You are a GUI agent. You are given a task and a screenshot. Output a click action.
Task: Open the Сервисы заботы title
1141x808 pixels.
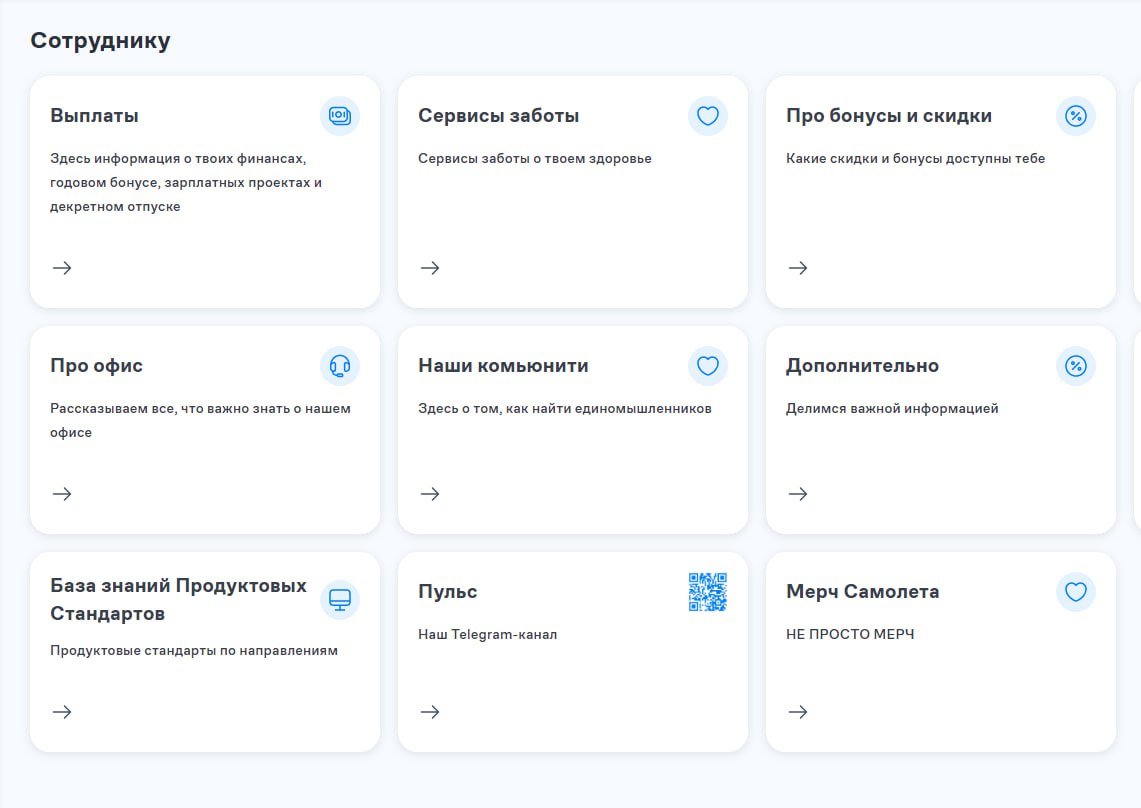(x=498, y=116)
